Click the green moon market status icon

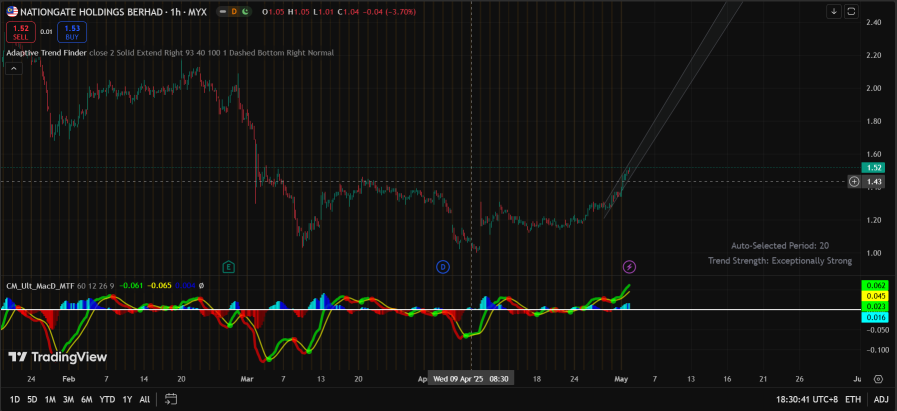point(245,11)
